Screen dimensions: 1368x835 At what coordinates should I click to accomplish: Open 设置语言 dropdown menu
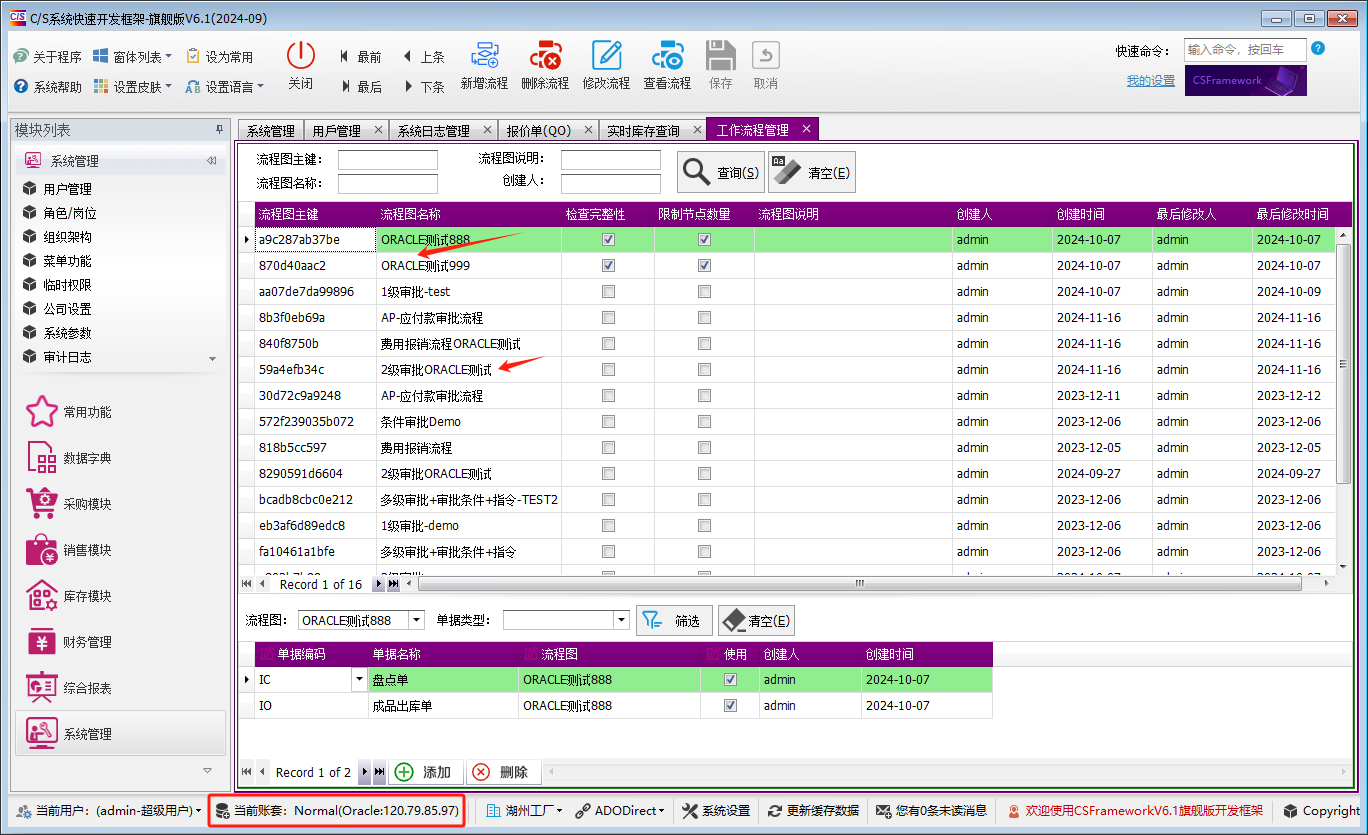click(x=225, y=87)
